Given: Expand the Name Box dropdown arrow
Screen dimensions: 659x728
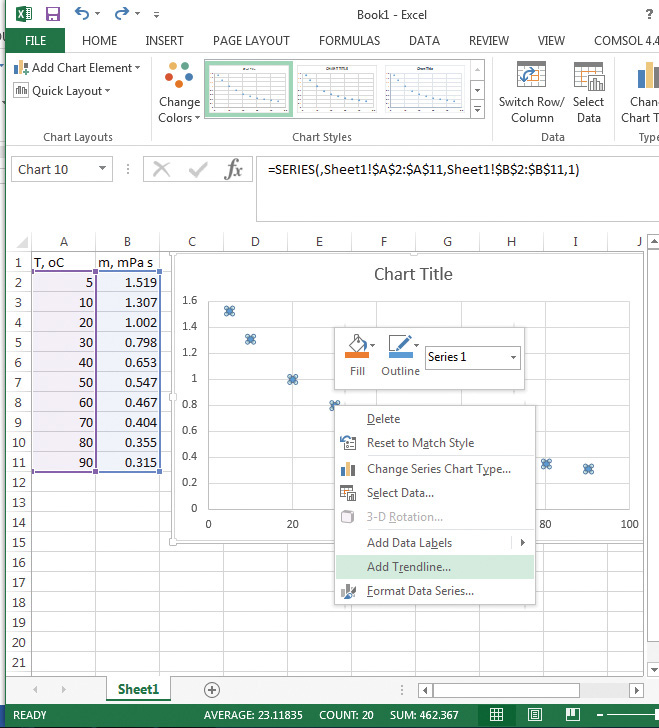Looking at the screenshot, I should tap(102, 169).
